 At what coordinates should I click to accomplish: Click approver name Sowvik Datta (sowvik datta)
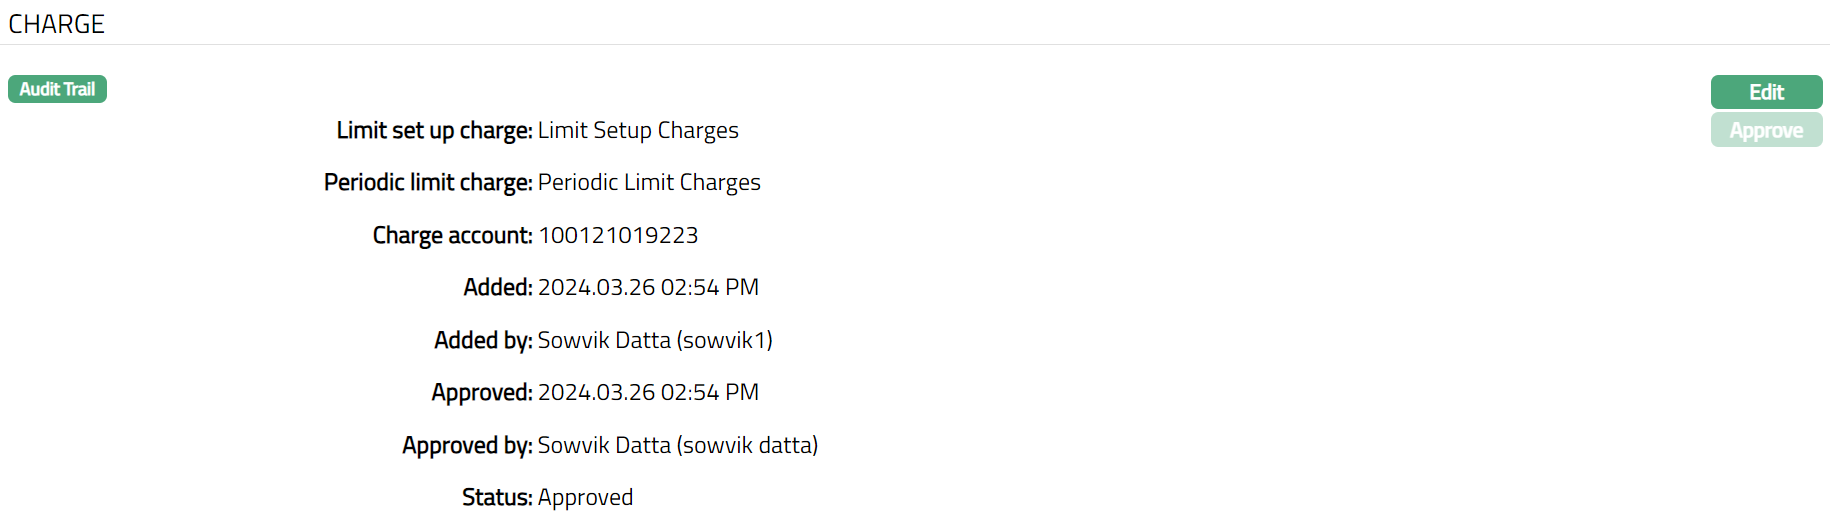pyautogui.click(x=678, y=445)
